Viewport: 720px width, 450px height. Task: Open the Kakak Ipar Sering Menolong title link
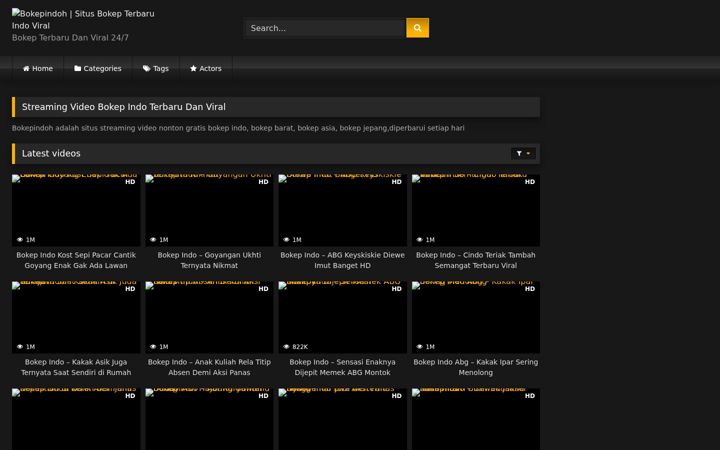coord(476,367)
